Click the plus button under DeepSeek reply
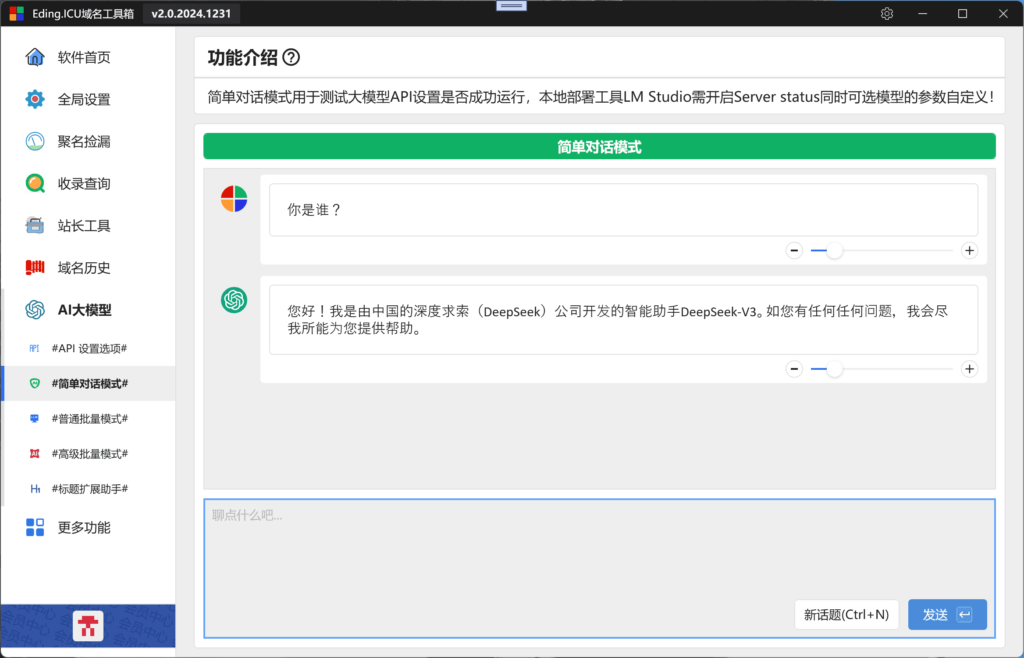The width and height of the screenshot is (1024, 658). (969, 369)
